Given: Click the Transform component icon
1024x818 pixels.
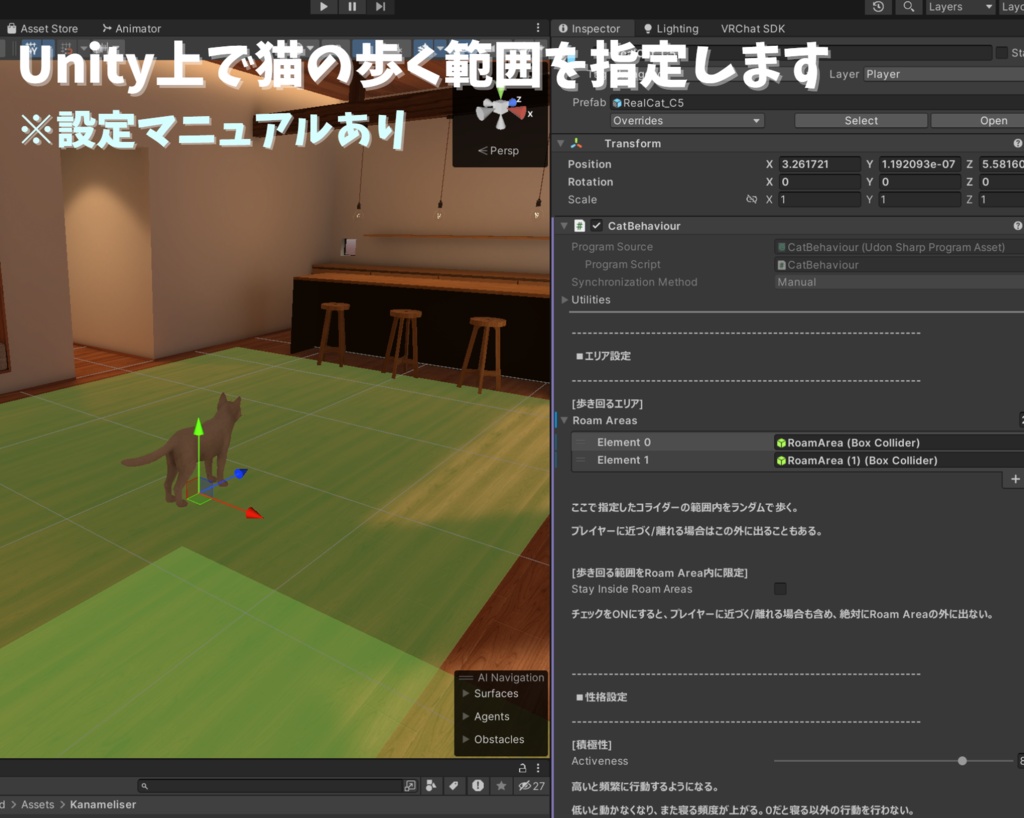Looking at the screenshot, I should pos(576,143).
